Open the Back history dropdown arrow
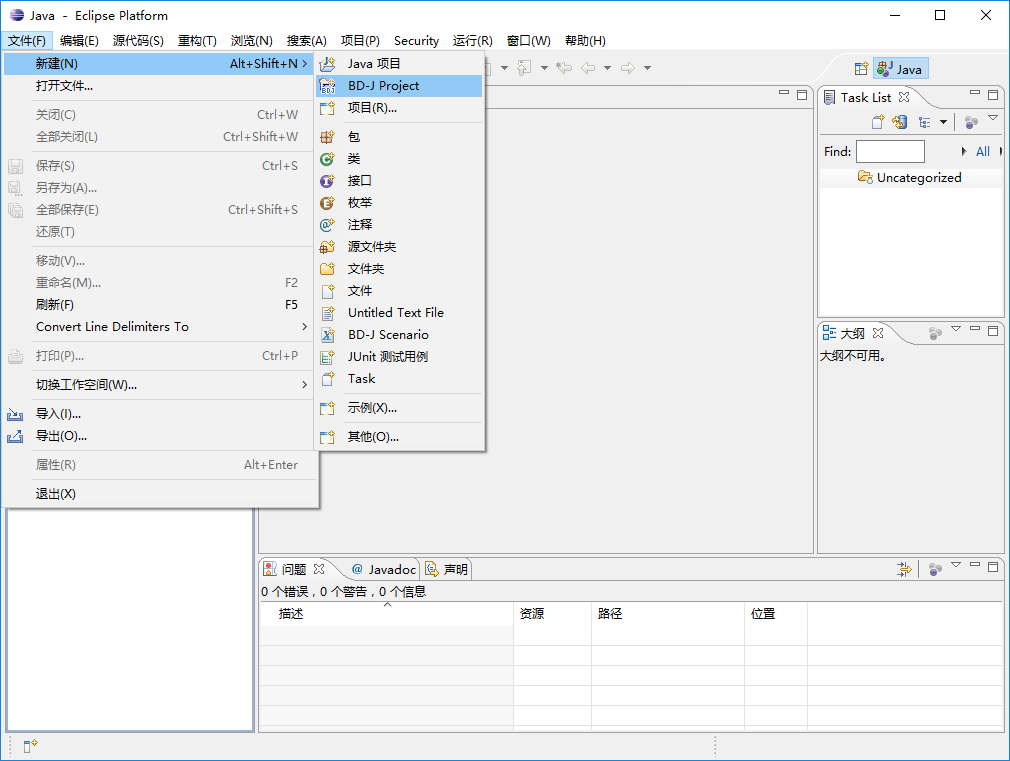1010x761 pixels. (607, 68)
